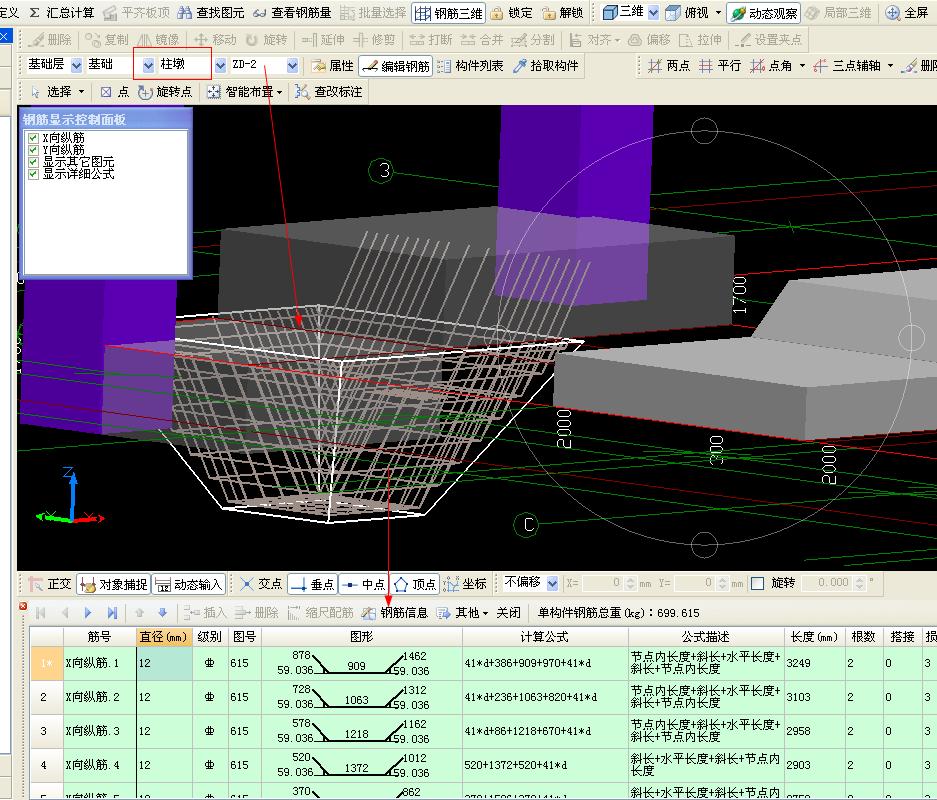
Task: Toggle 显示详细公式 checkbox
Action: [x=33, y=174]
